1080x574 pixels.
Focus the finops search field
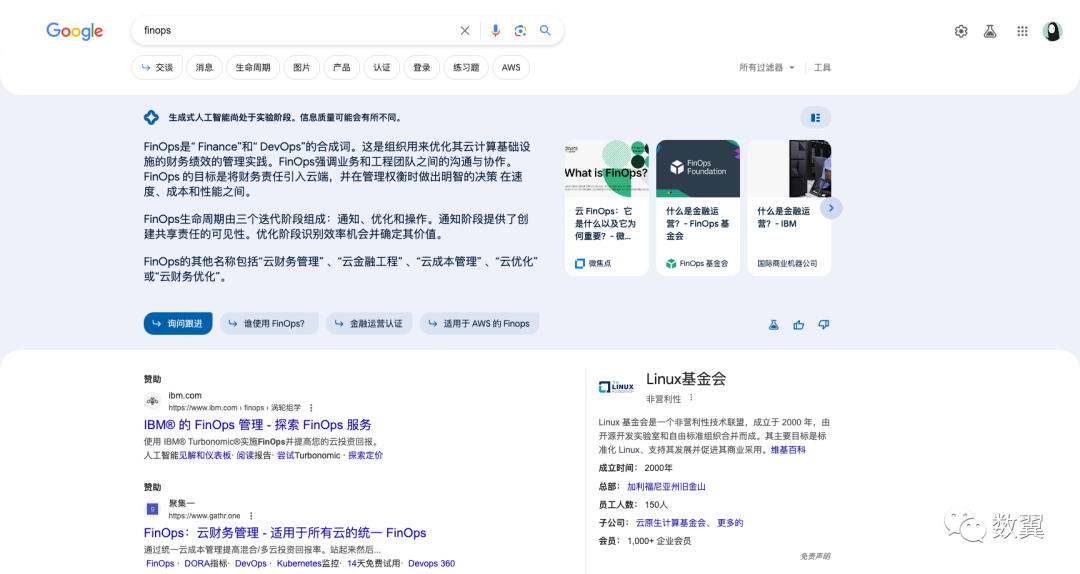click(296, 30)
